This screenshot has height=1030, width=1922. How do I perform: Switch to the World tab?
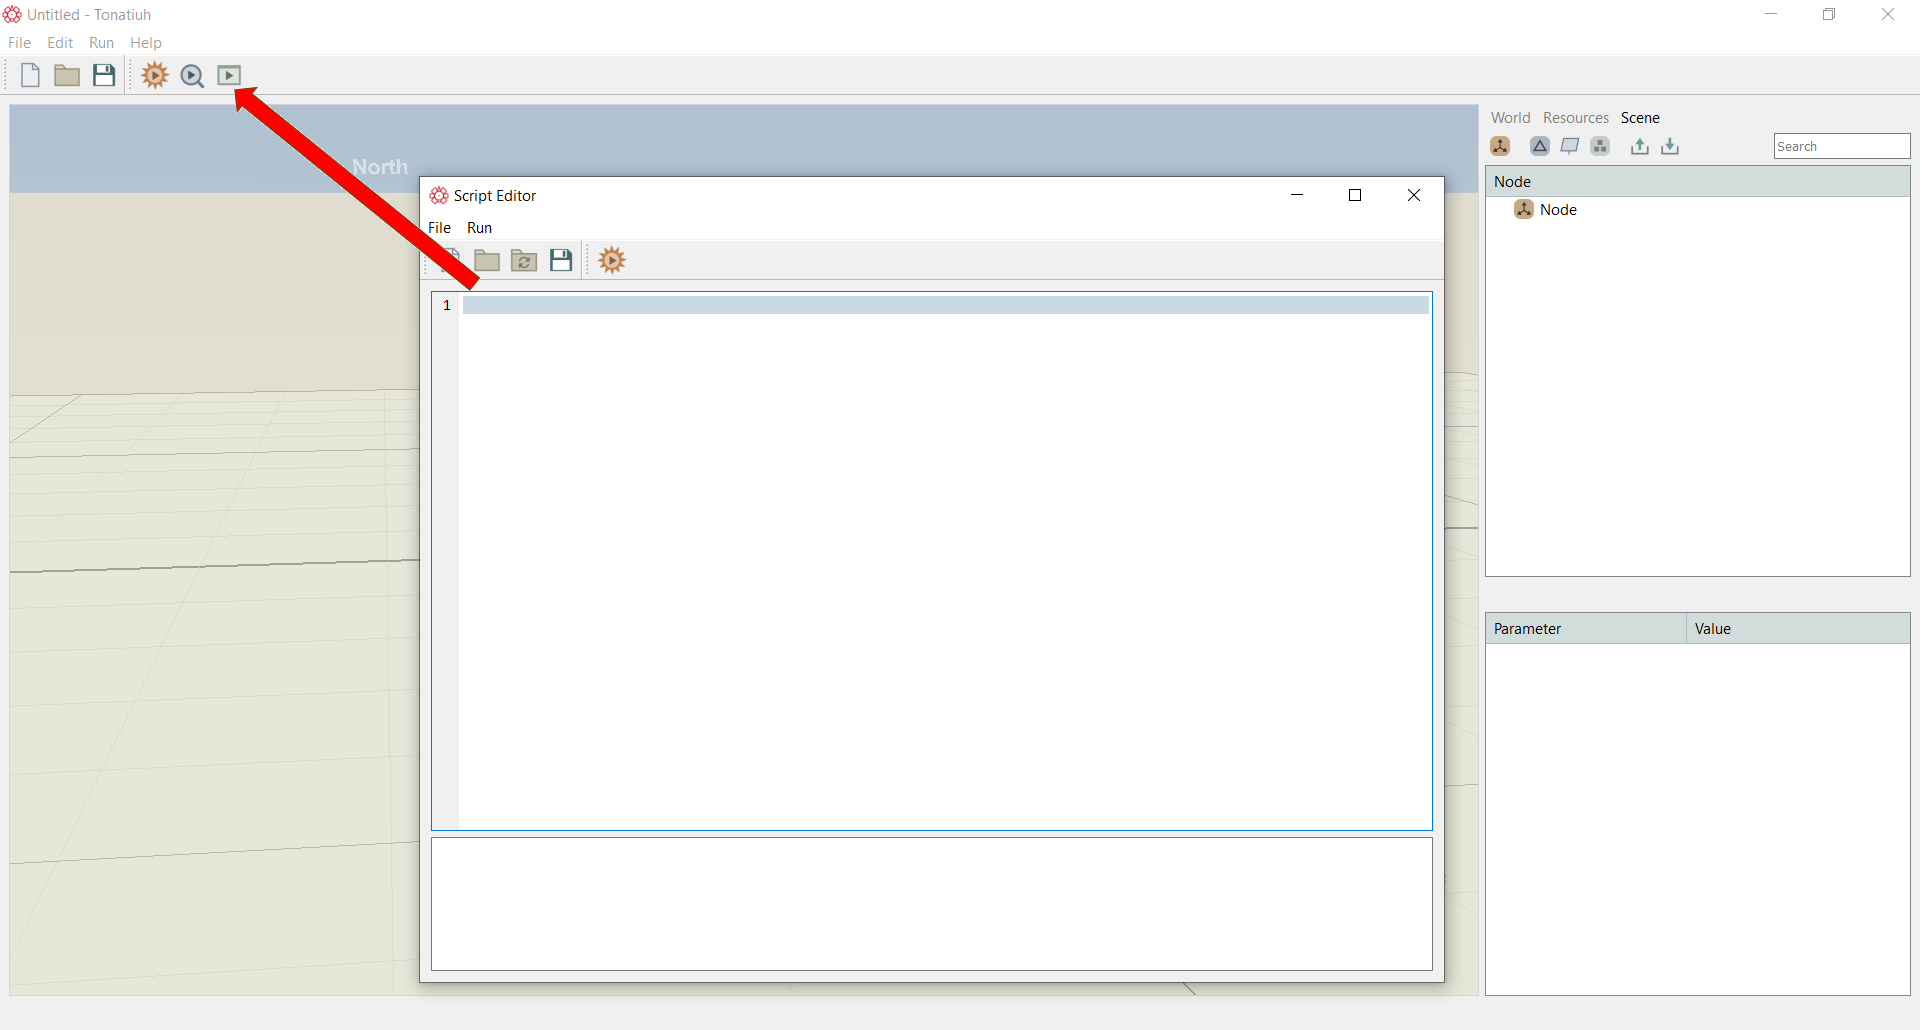click(1510, 118)
